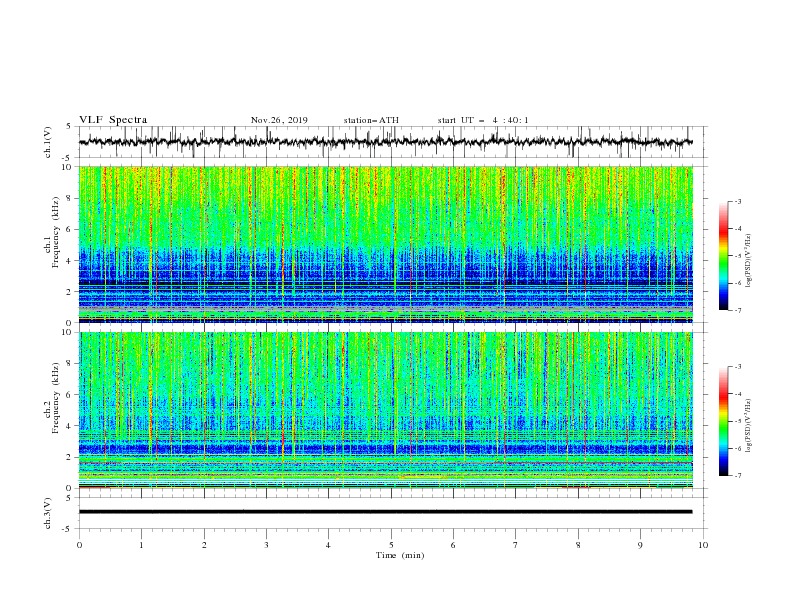Select the date text "Nov.26, 2019"
This screenshot has height=612, width=792.
tap(279, 120)
